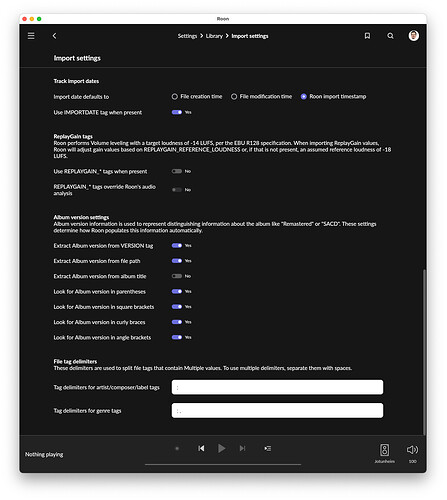Open search with the magnifier icon

(390, 36)
